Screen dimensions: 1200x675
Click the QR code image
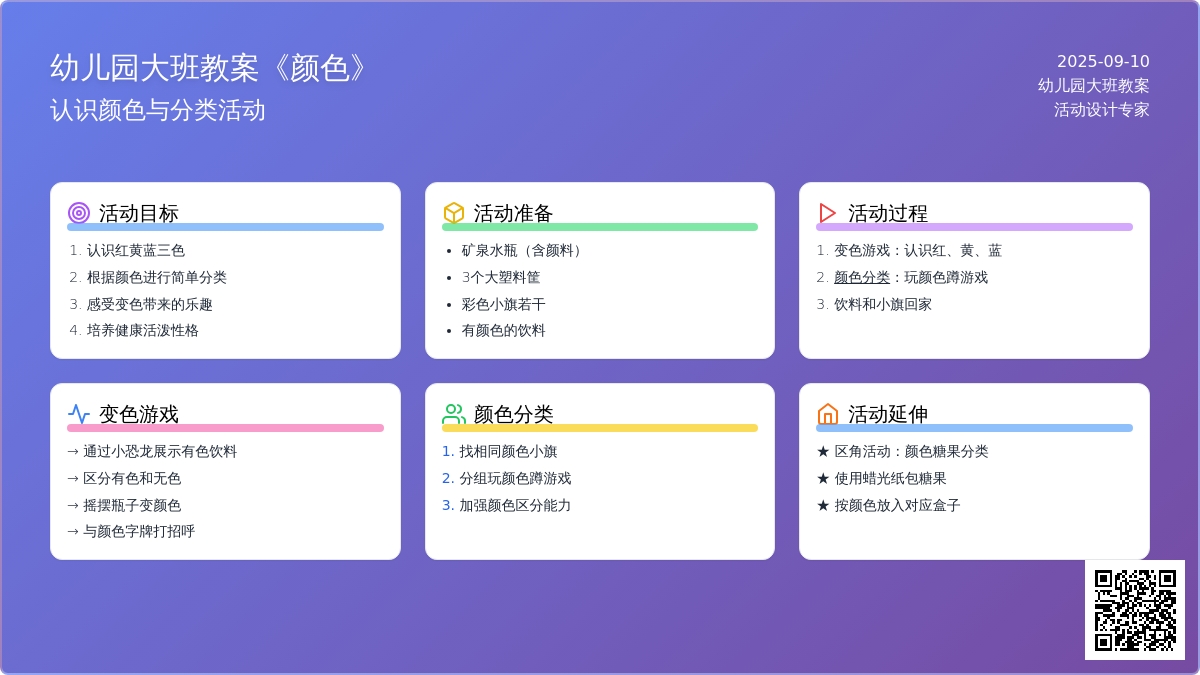click(x=1135, y=610)
